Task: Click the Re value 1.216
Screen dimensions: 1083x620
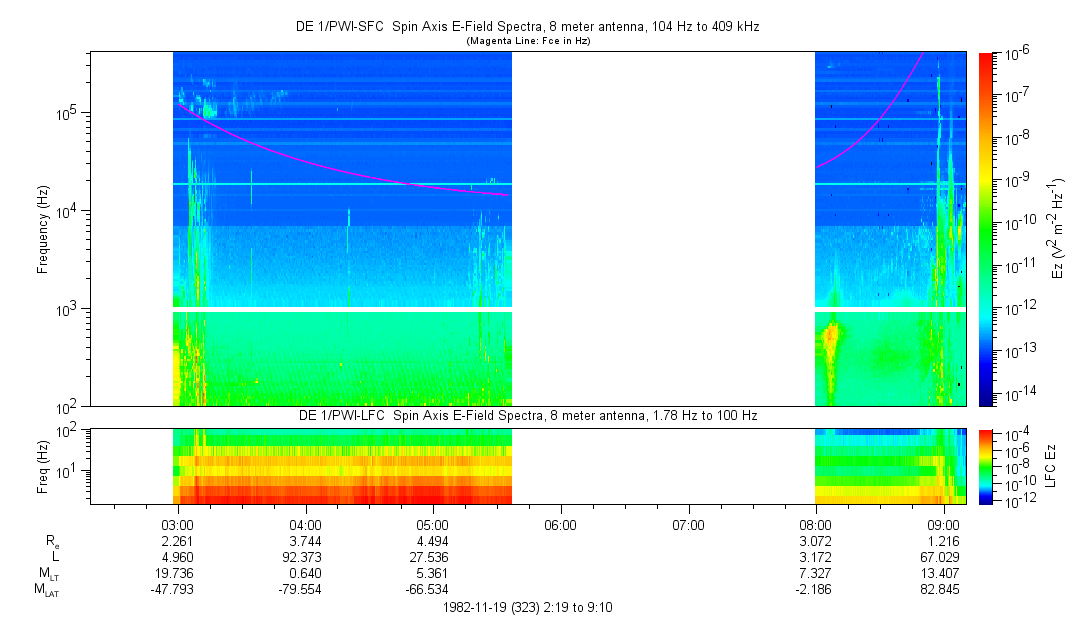Action: tap(943, 541)
